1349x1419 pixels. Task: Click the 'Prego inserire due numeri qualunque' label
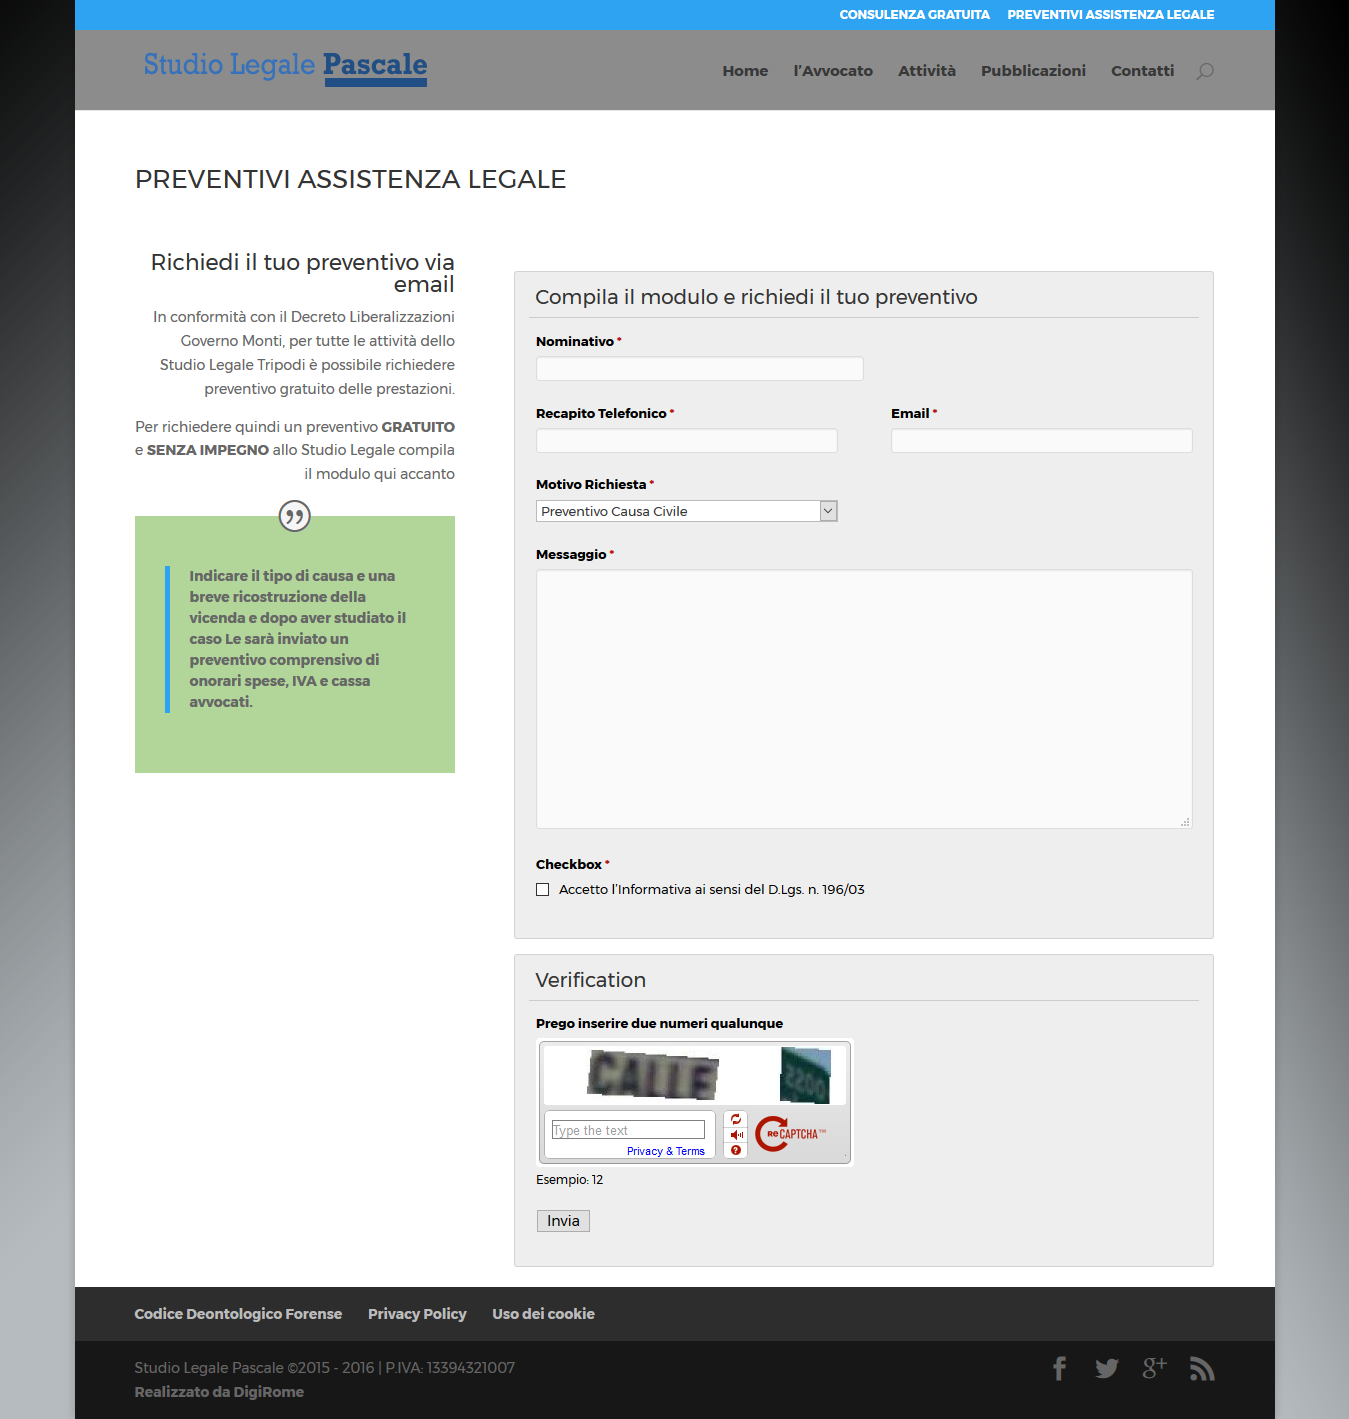(x=659, y=1023)
